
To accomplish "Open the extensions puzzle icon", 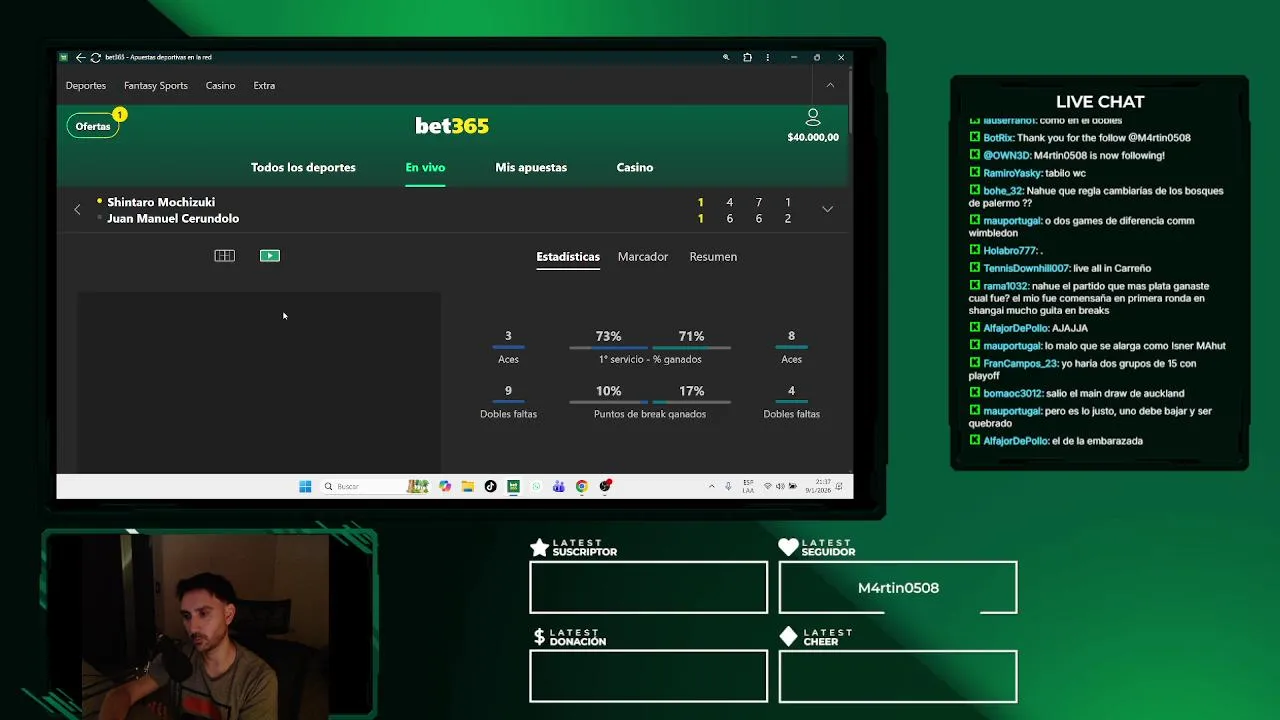I will click(747, 57).
